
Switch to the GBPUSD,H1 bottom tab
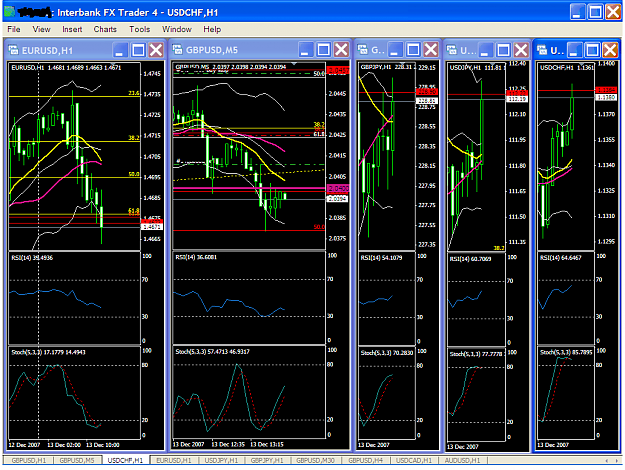click(29, 460)
